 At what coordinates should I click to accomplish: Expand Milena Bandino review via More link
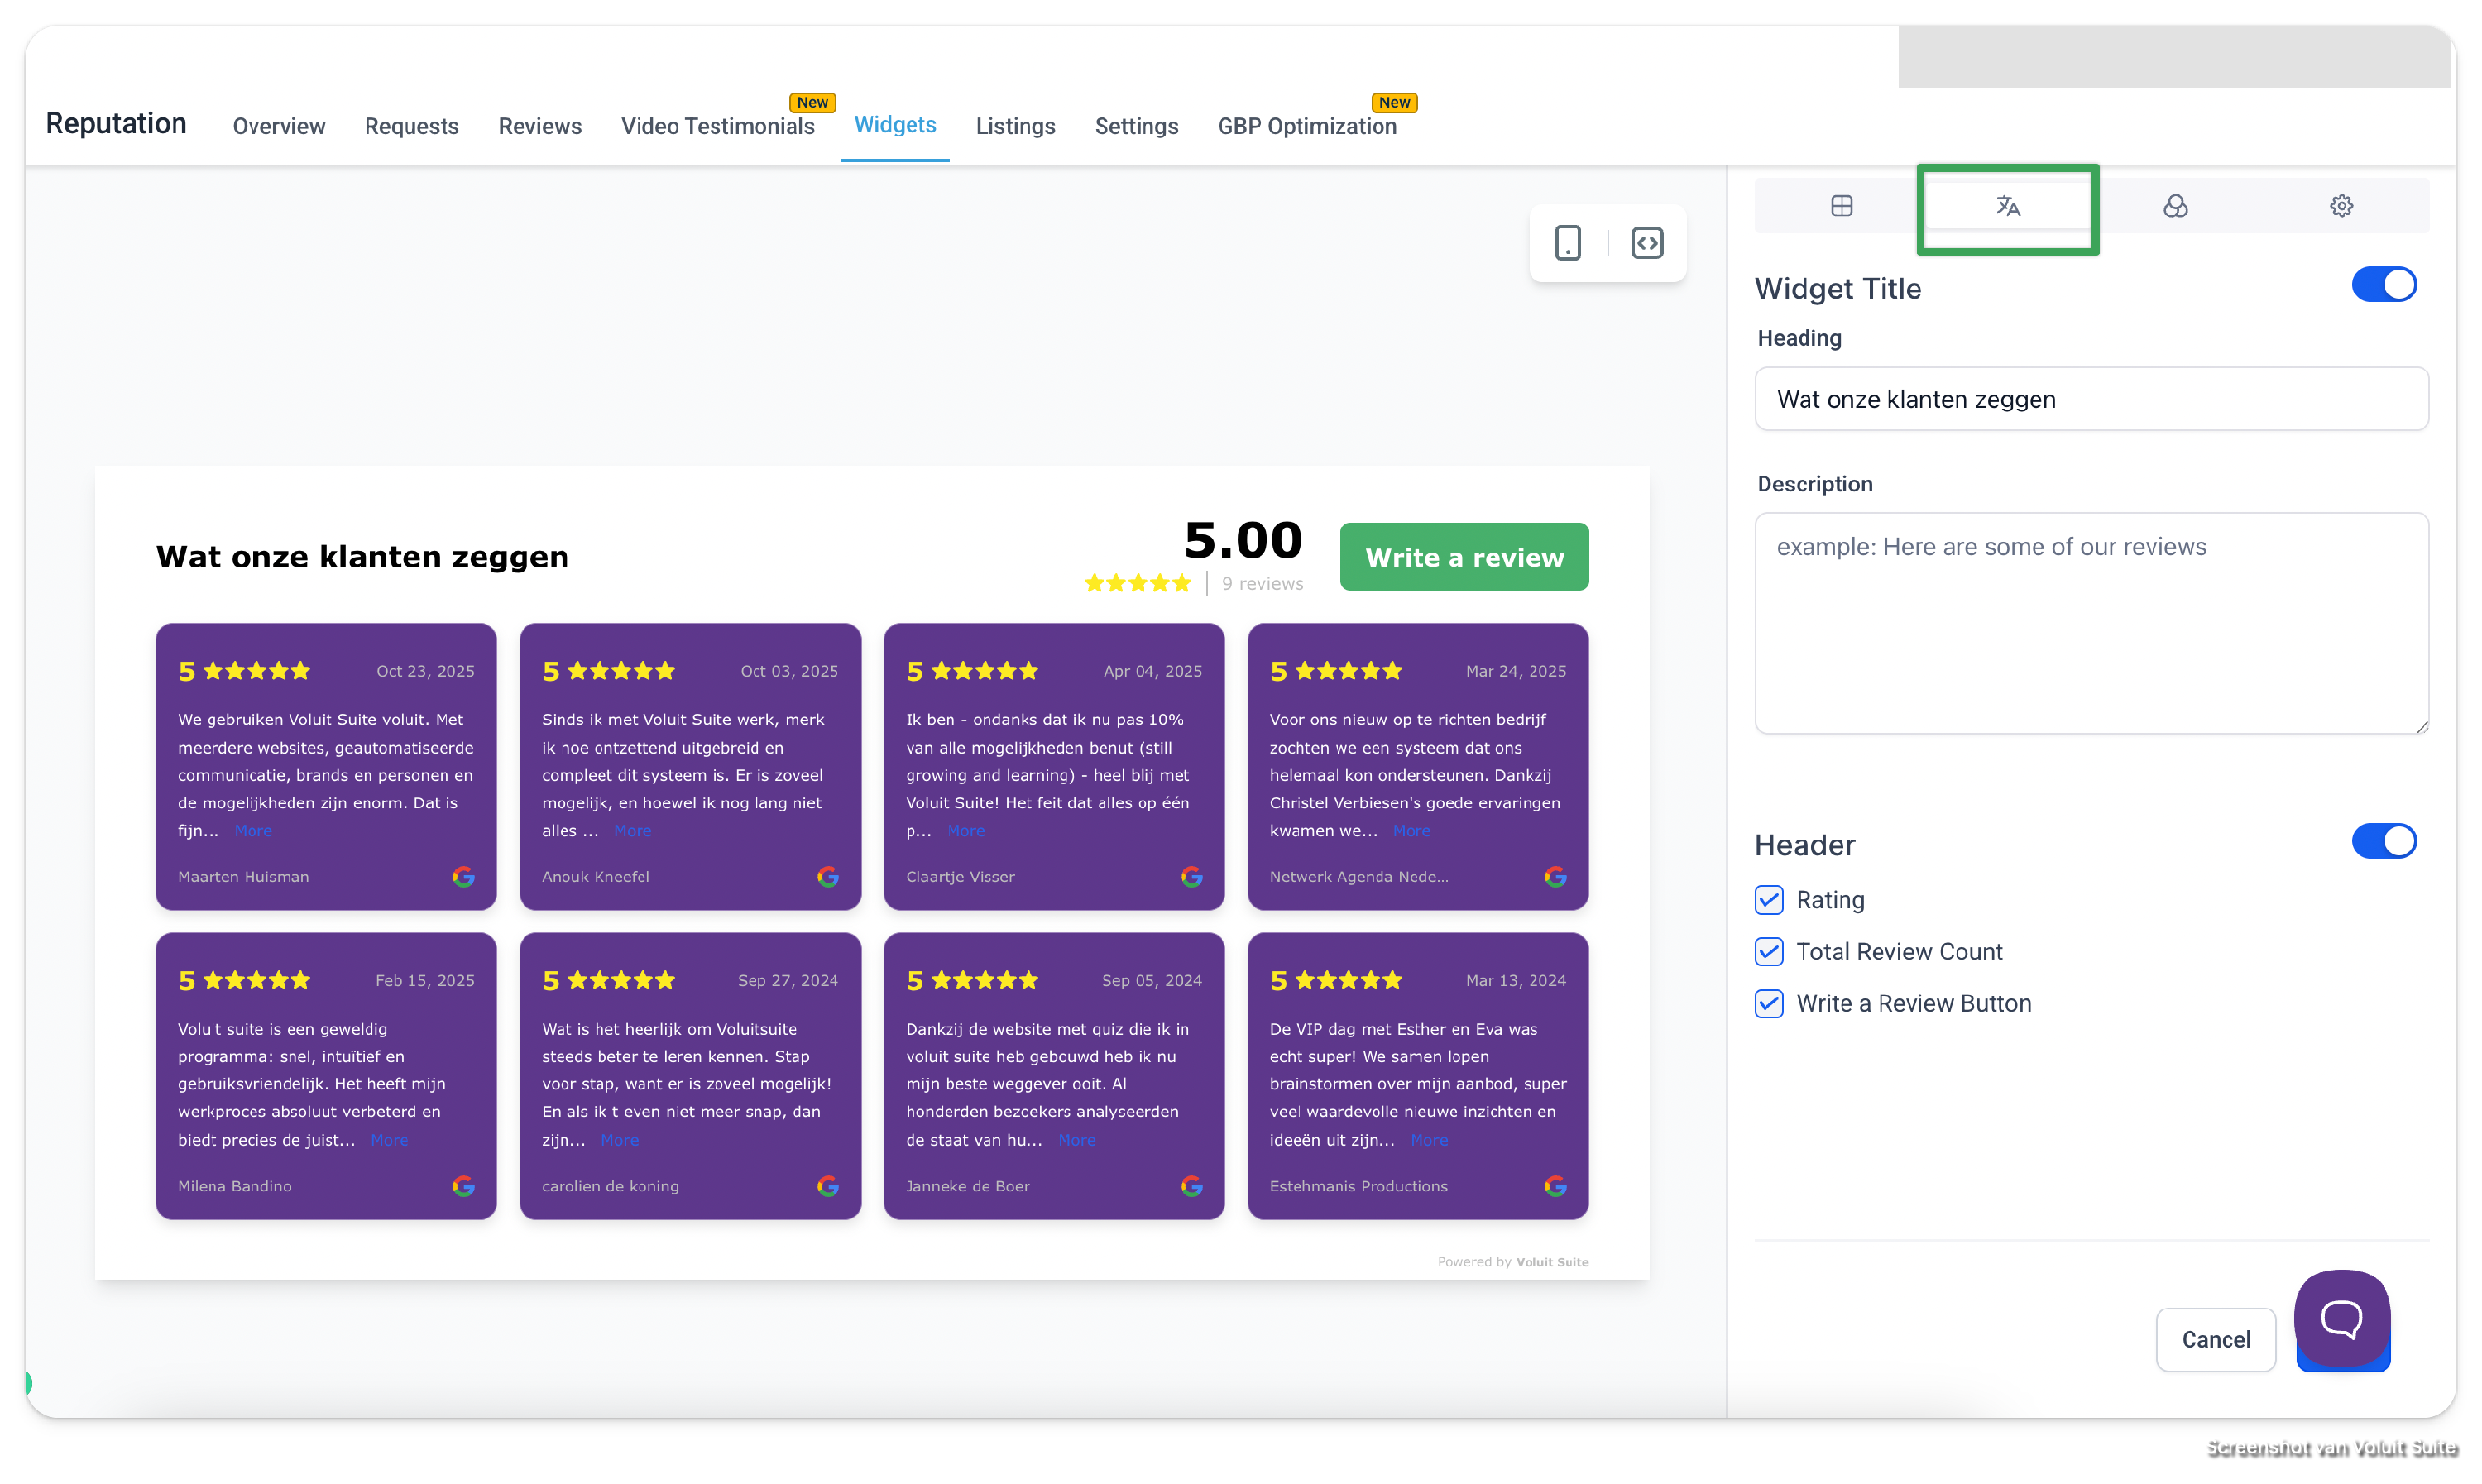(x=389, y=1140)
